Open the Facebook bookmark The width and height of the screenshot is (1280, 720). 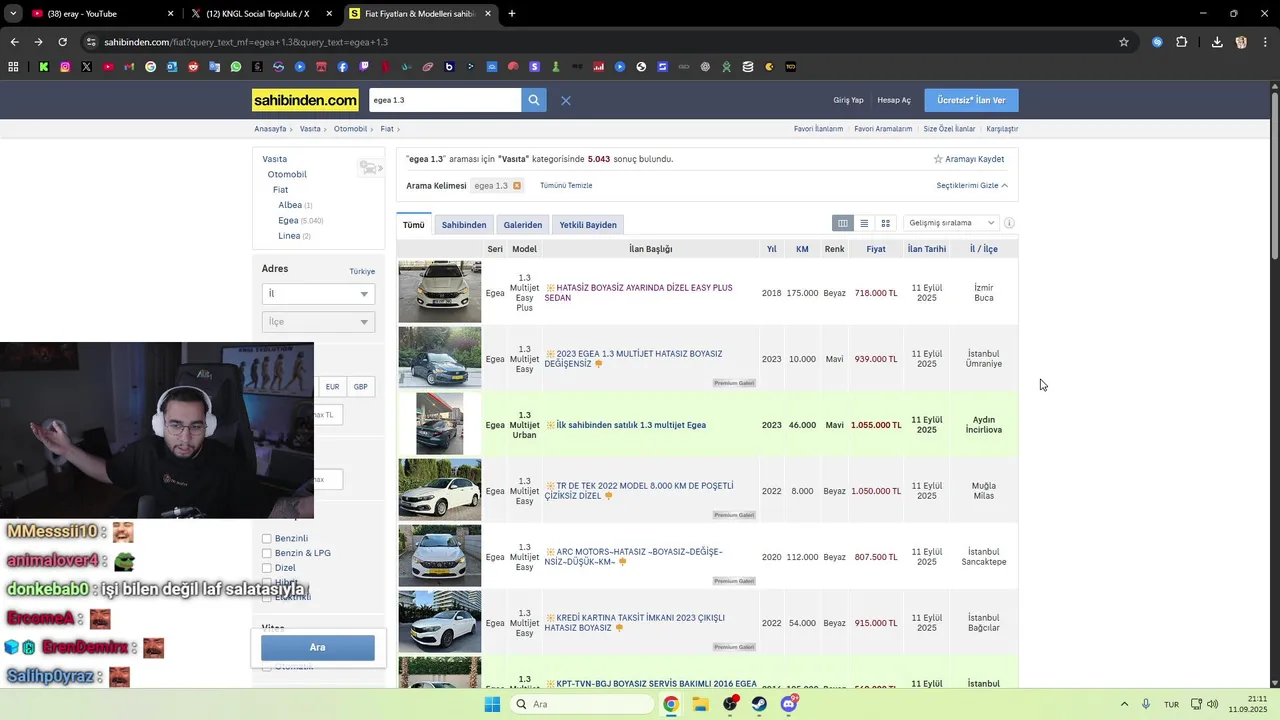point(343,67)
